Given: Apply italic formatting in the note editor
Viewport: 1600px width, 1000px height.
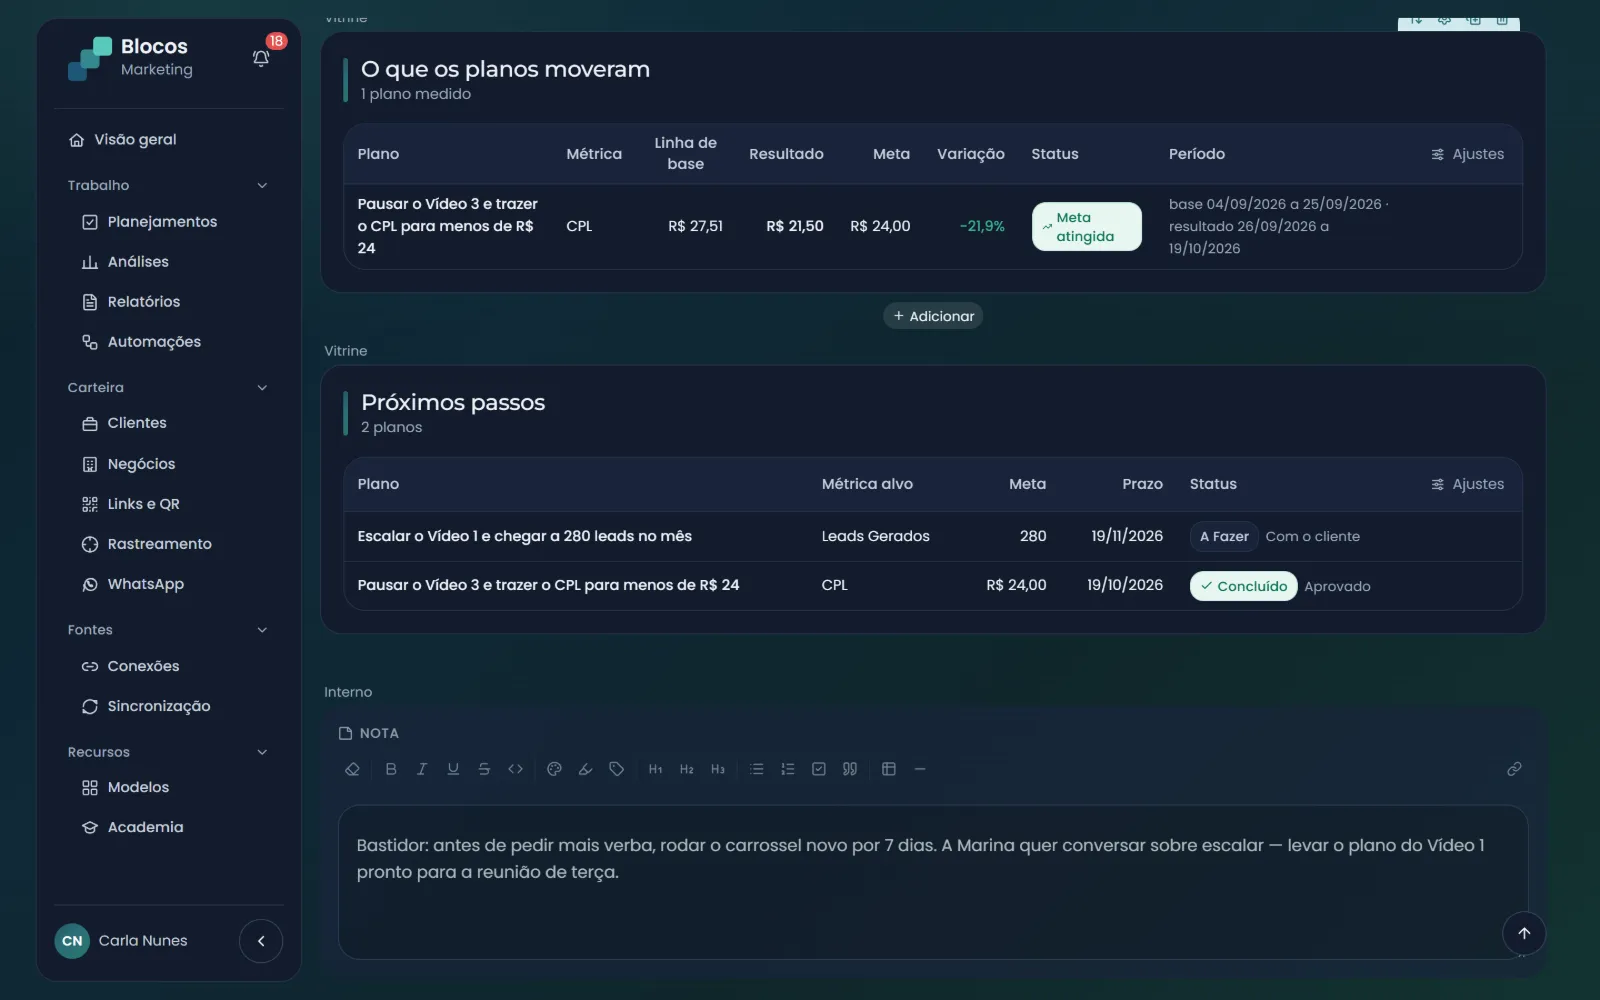Looking at the screenshot, I should click(x=422, y=769).
